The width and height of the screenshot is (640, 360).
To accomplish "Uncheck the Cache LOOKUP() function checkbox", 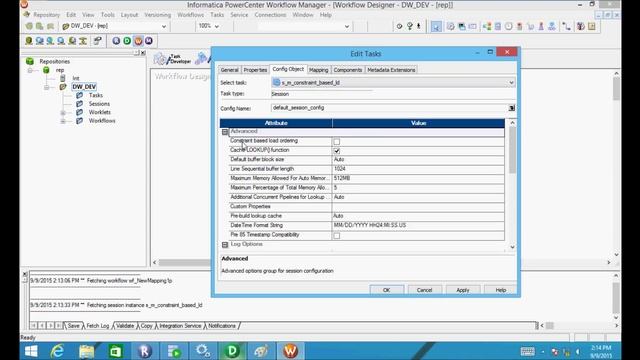I will (x=337, y=151).
